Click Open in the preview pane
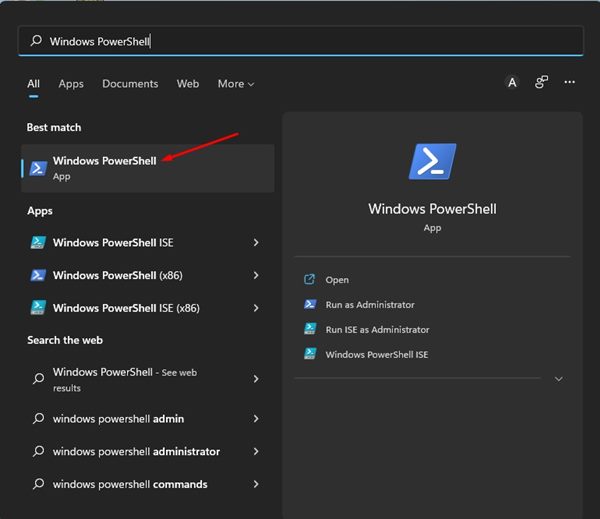Screen dimensions: 600x519 [x=337, y=280]
